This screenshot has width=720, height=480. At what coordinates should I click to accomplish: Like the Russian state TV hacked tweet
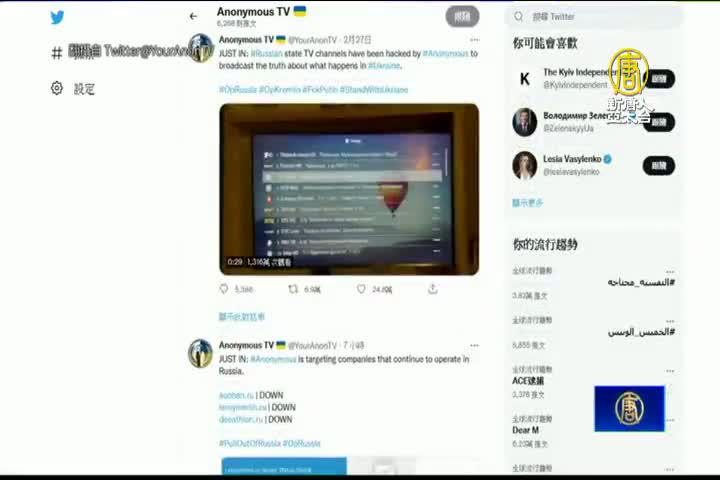pos(361,289)
